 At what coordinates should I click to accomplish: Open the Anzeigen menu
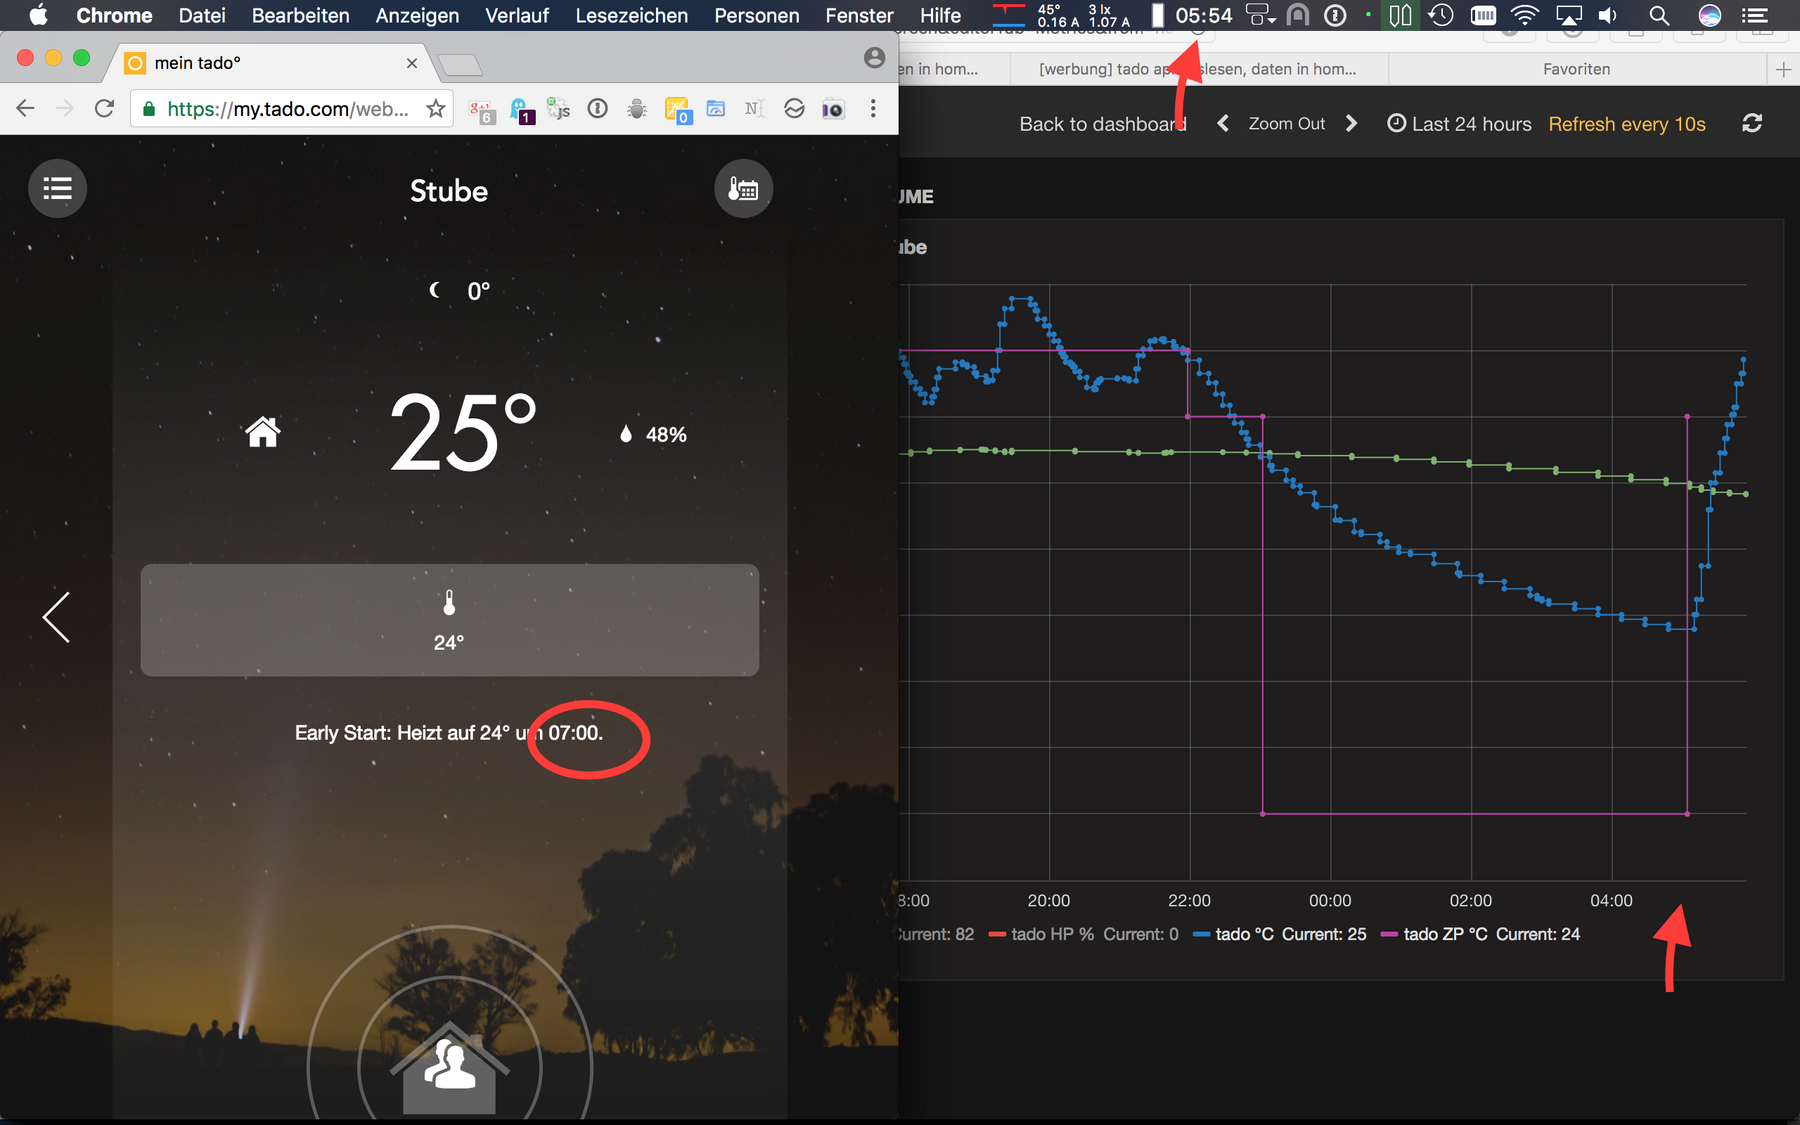[417, 15]
